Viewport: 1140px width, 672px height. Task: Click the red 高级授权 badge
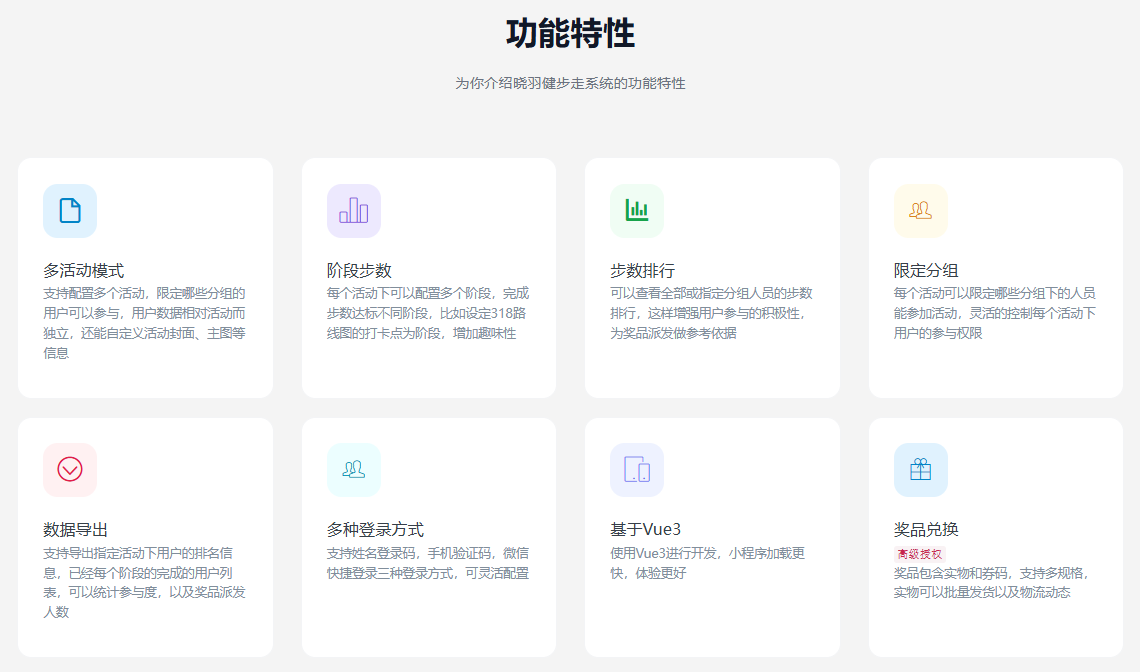[x=919, y=554]
